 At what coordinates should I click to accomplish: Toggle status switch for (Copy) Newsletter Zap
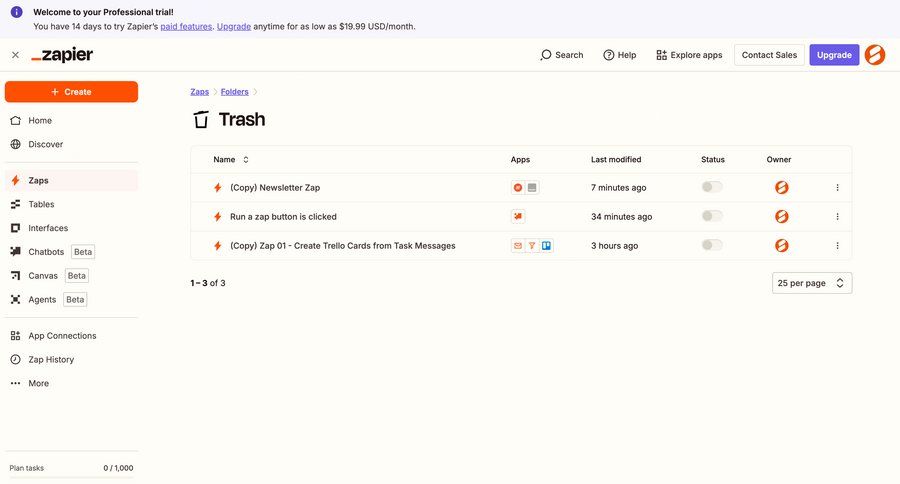711,187
